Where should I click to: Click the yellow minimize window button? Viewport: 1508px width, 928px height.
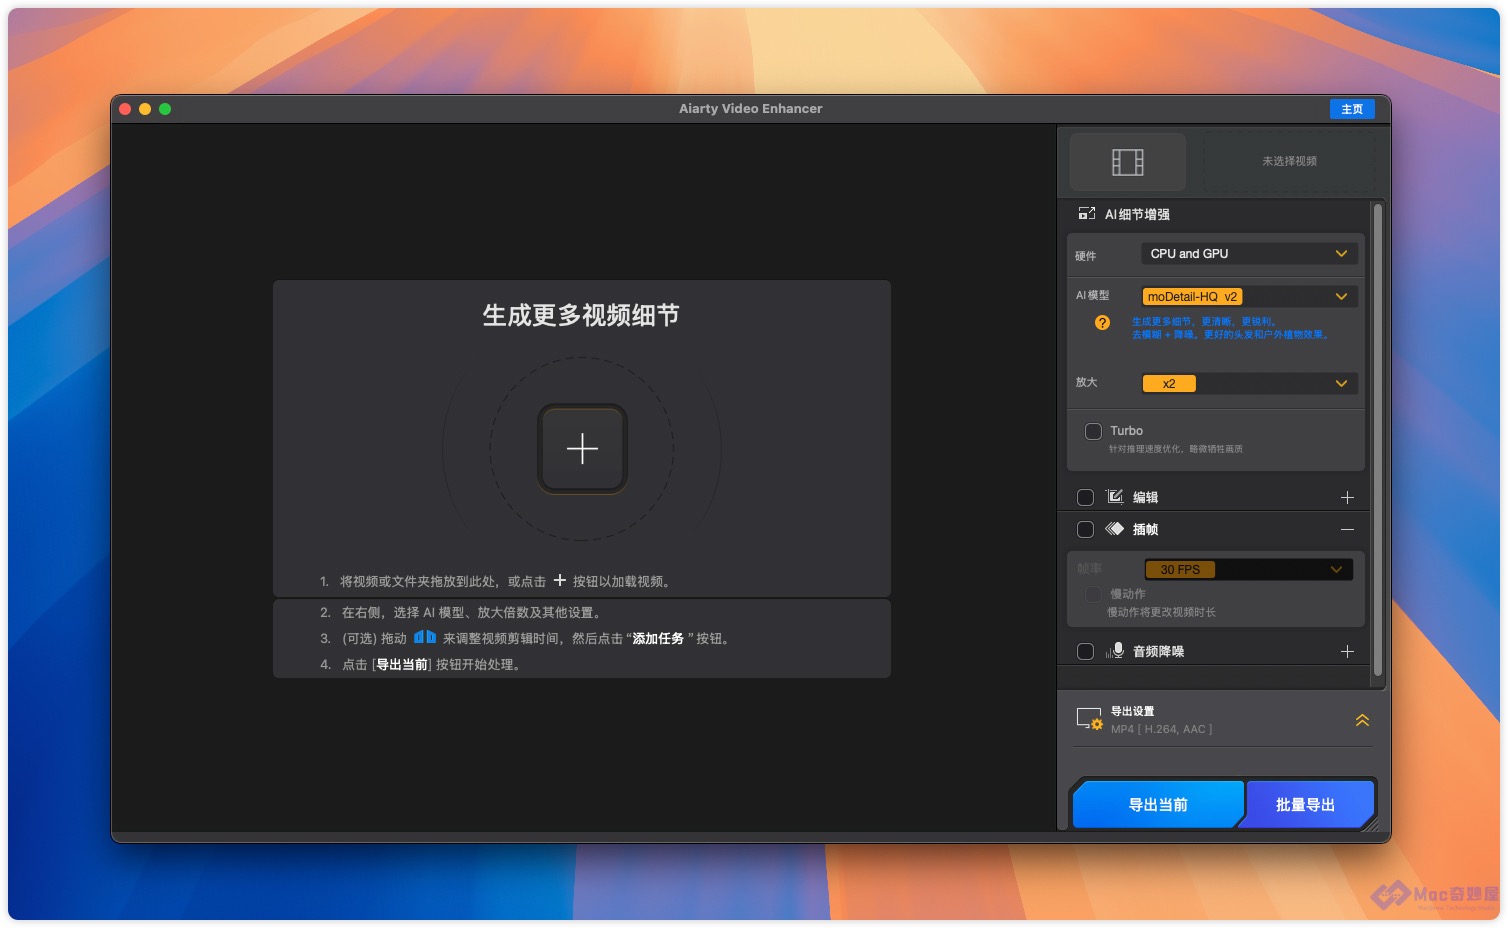145,109
